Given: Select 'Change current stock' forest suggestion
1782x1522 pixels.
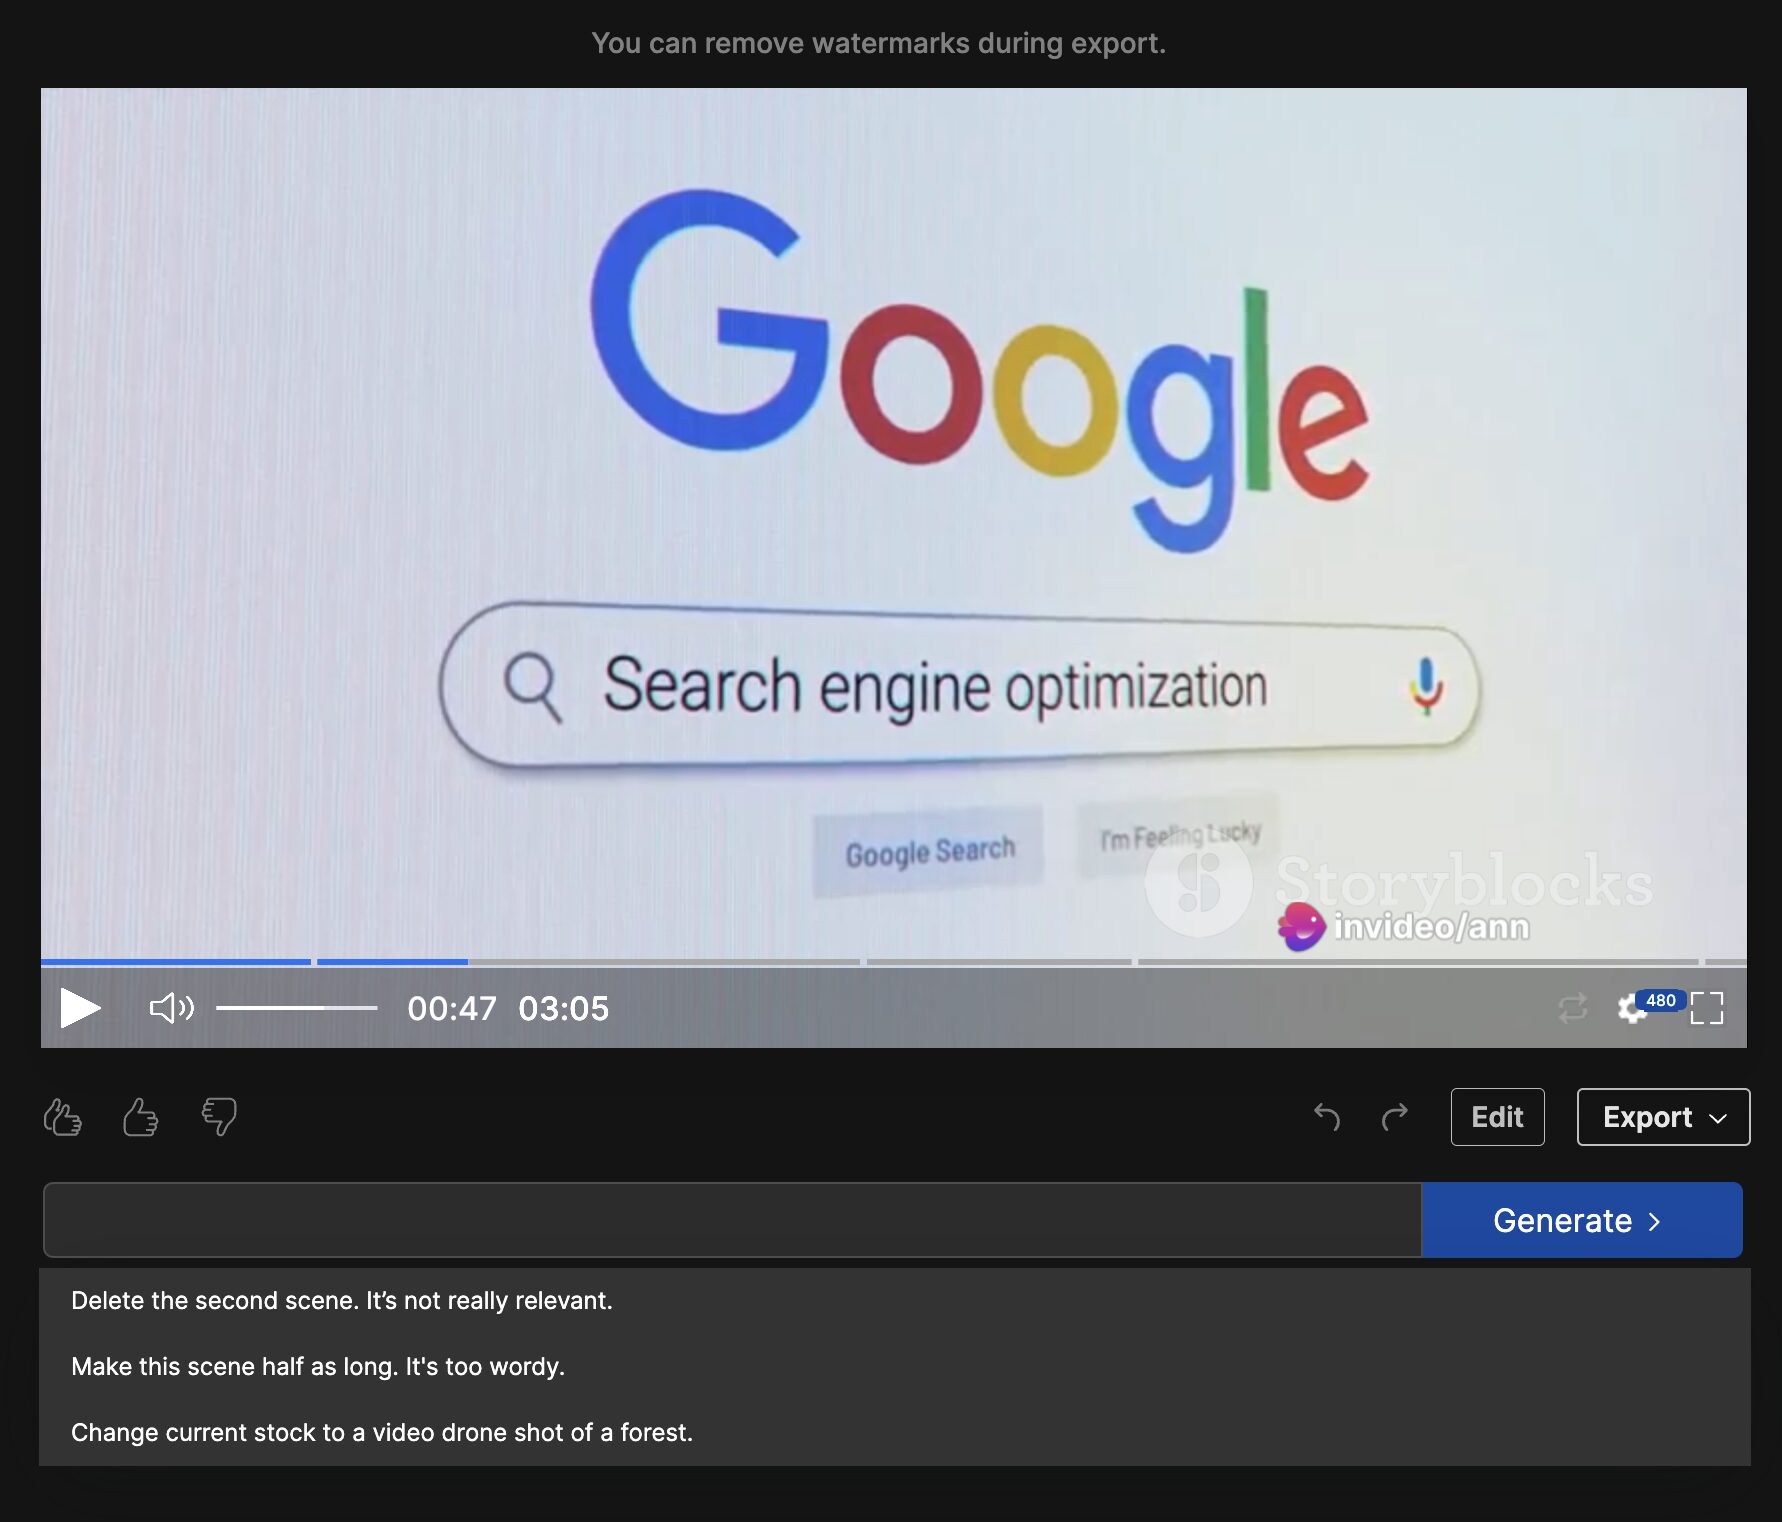Looking at the screenshot, I should [x=894, y=1433].
